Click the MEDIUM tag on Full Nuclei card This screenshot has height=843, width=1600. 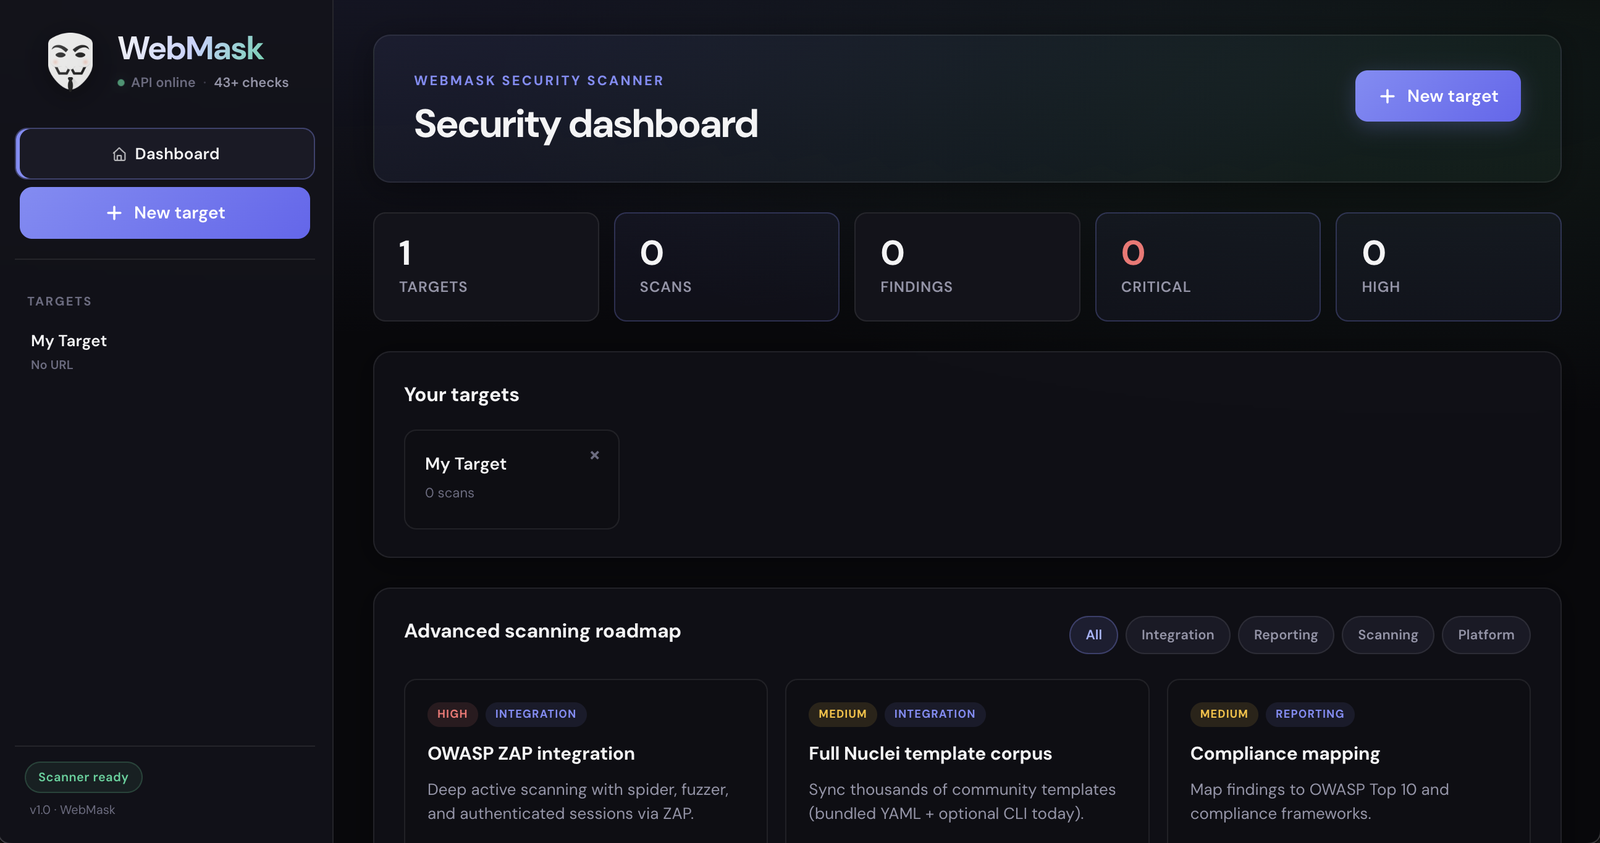[843, 714]
